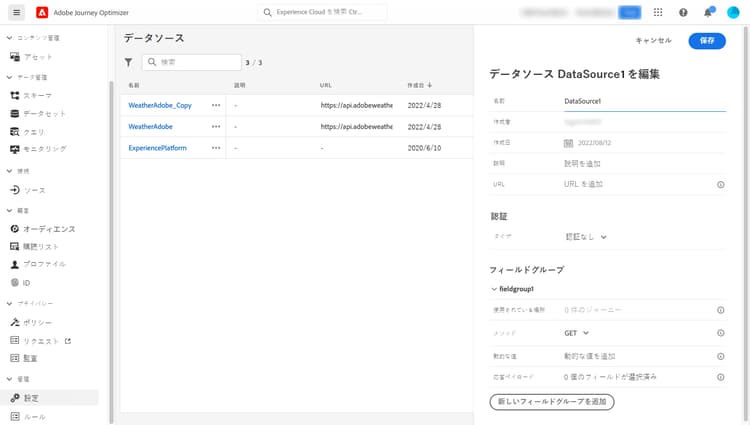Open the user profile avatar
750x425 pixels.
[x=733, y=12]
